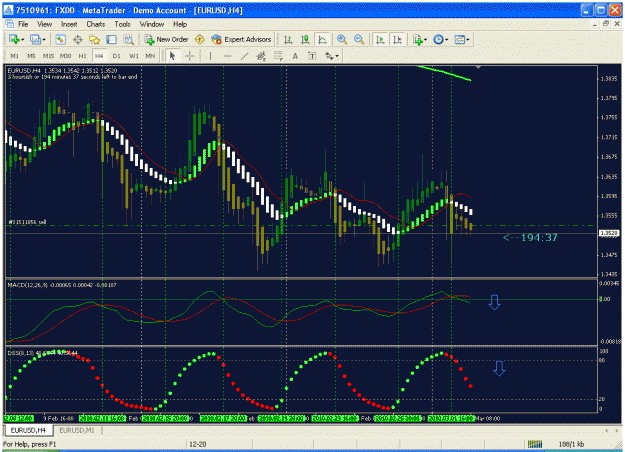The width and height of the screenshot is (625, 452).
Task: Toggle Expert Advisors on or off
Action: pos(241,39)
